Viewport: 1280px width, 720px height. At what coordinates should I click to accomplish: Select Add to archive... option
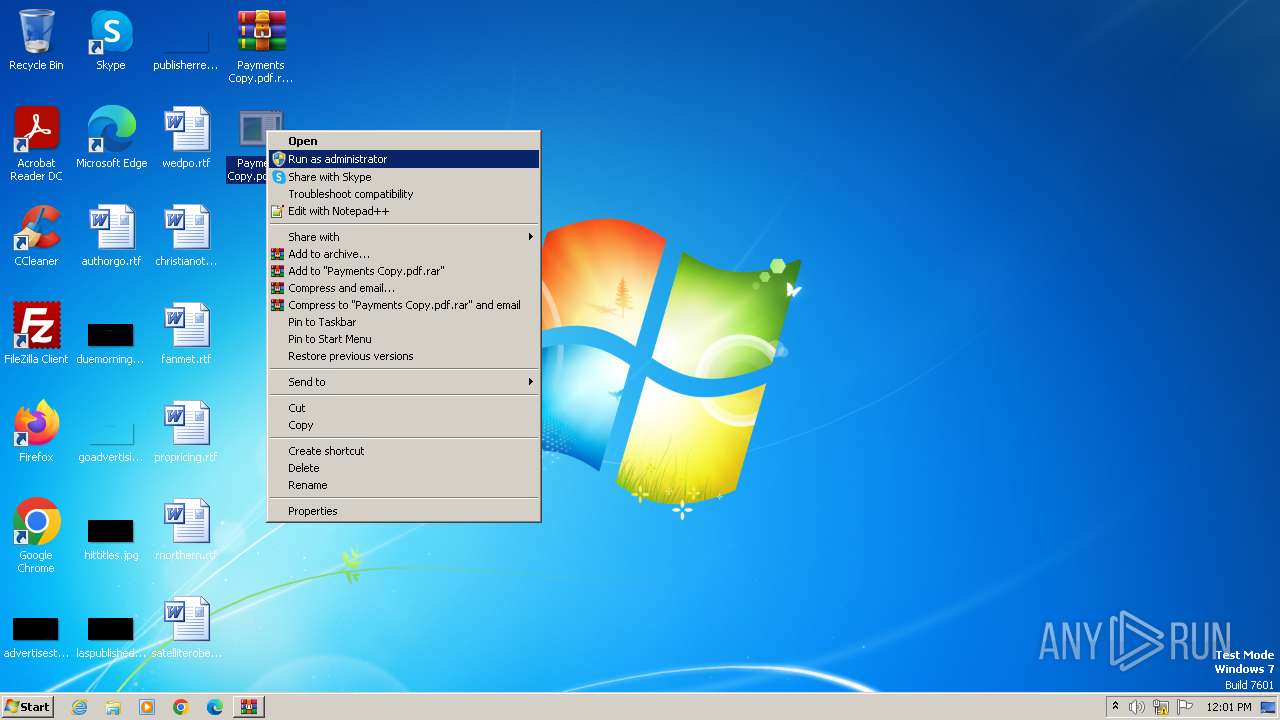(404, 254)
